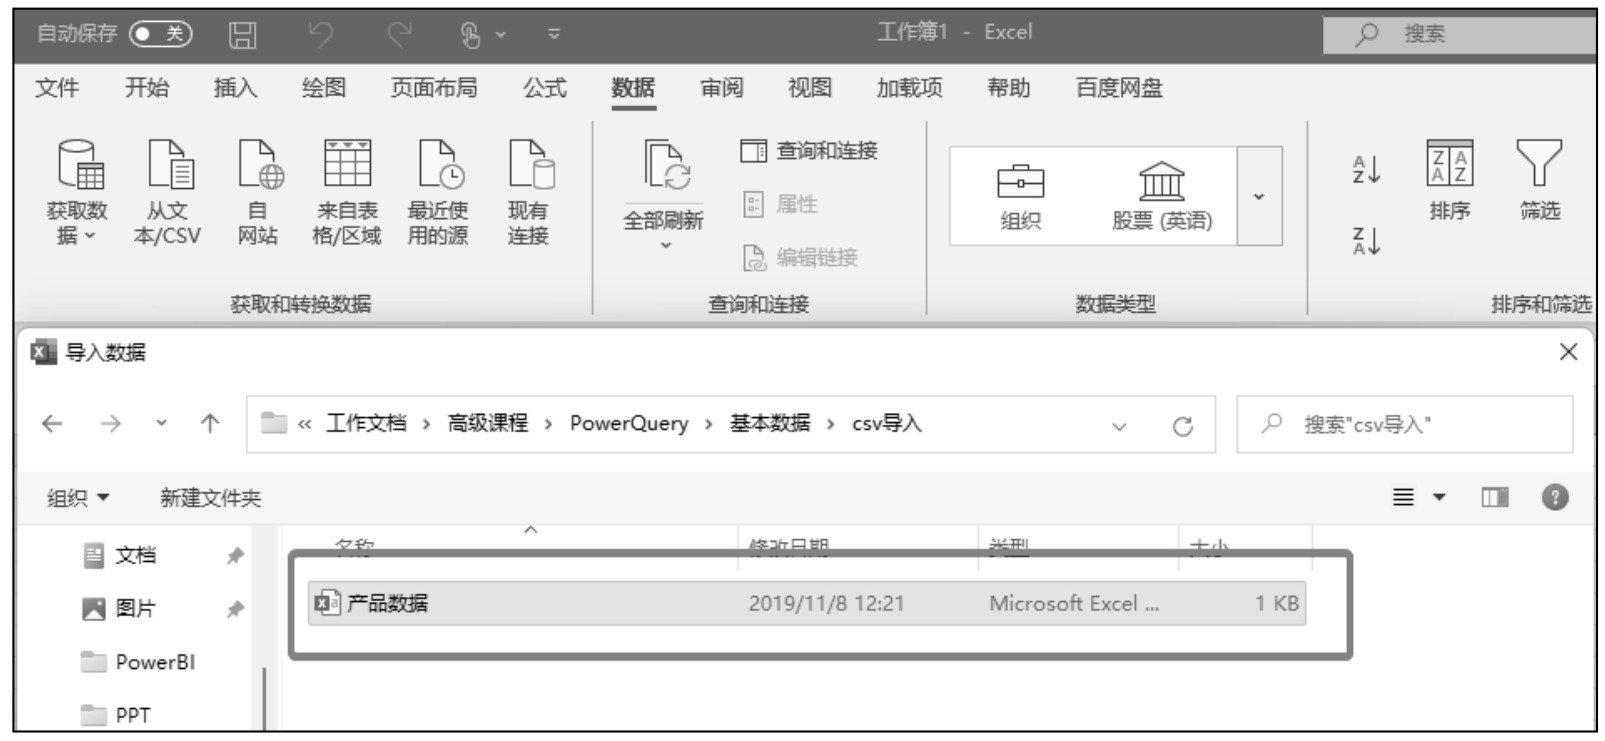Click the Up one level arrow
1605x741 pixels.
pos(210,424)
